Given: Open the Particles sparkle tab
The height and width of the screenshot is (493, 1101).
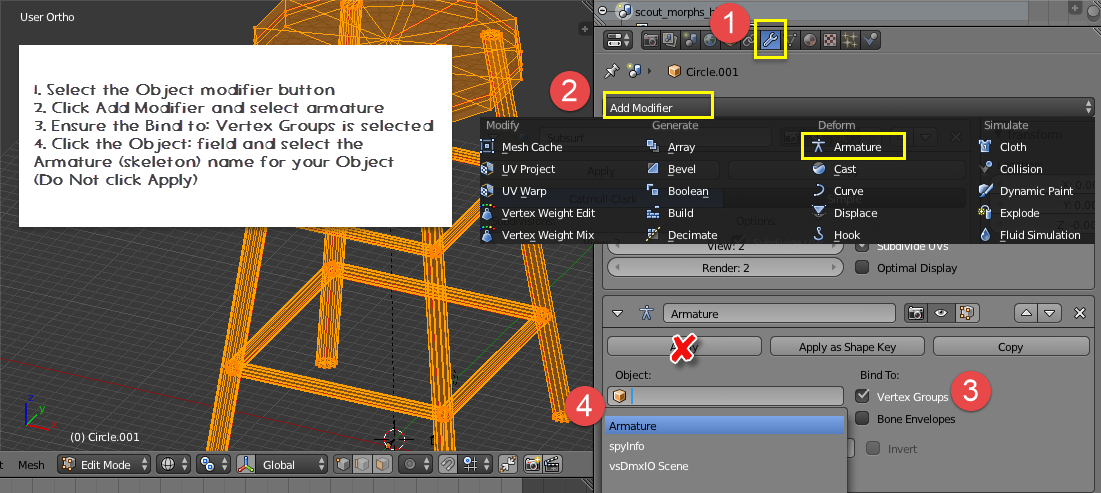Looking at the screenshot, I should tap(850, 41).
